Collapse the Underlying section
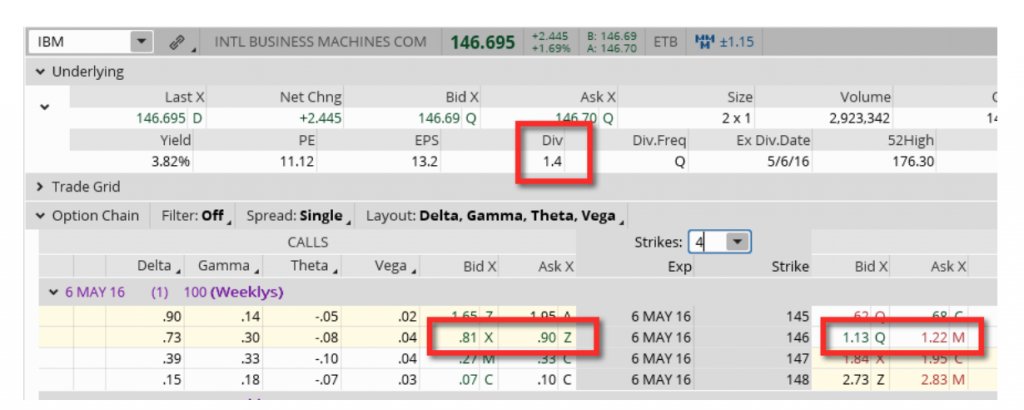 [x=40, y=72]
